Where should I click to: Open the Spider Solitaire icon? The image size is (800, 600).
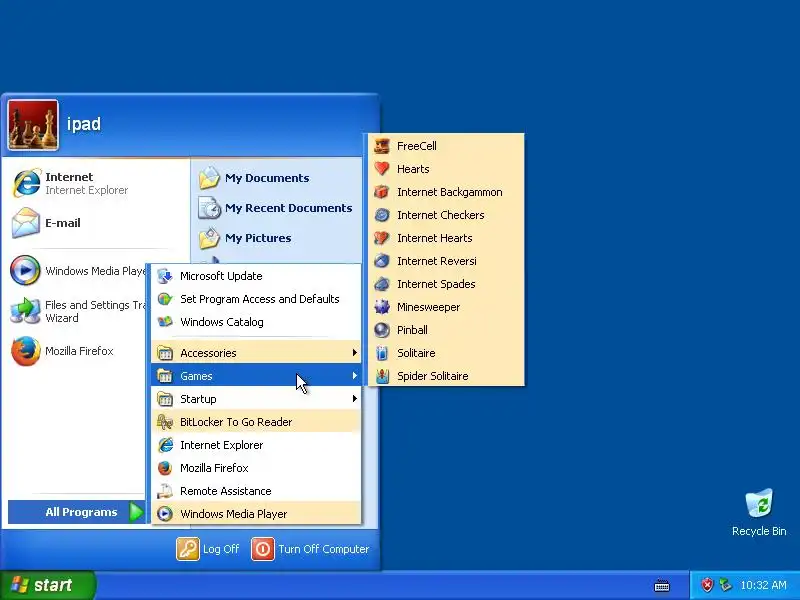(x=382, y=376)
